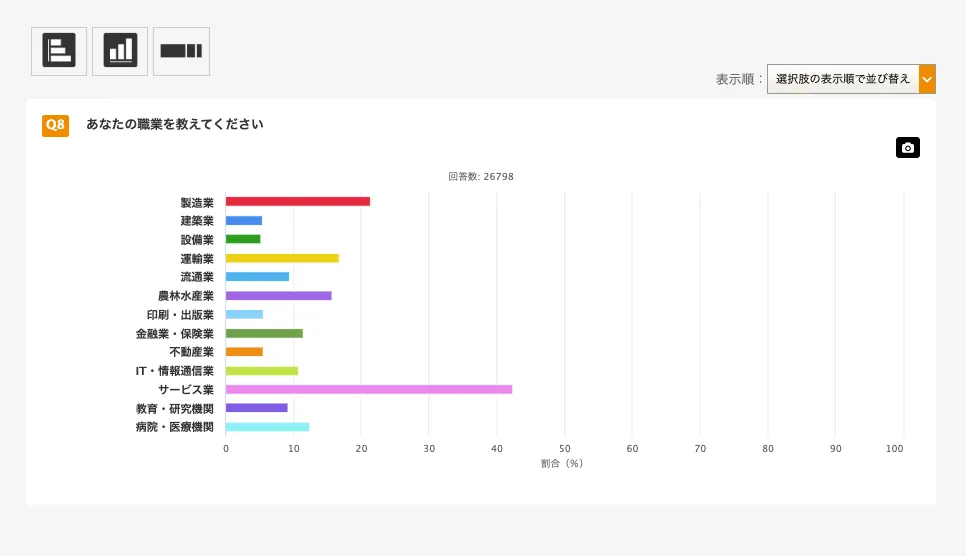Switch to stacked band chart view
Image resolution: width=966 pixels, height=556 pixels.
click(x=181, y=51)
